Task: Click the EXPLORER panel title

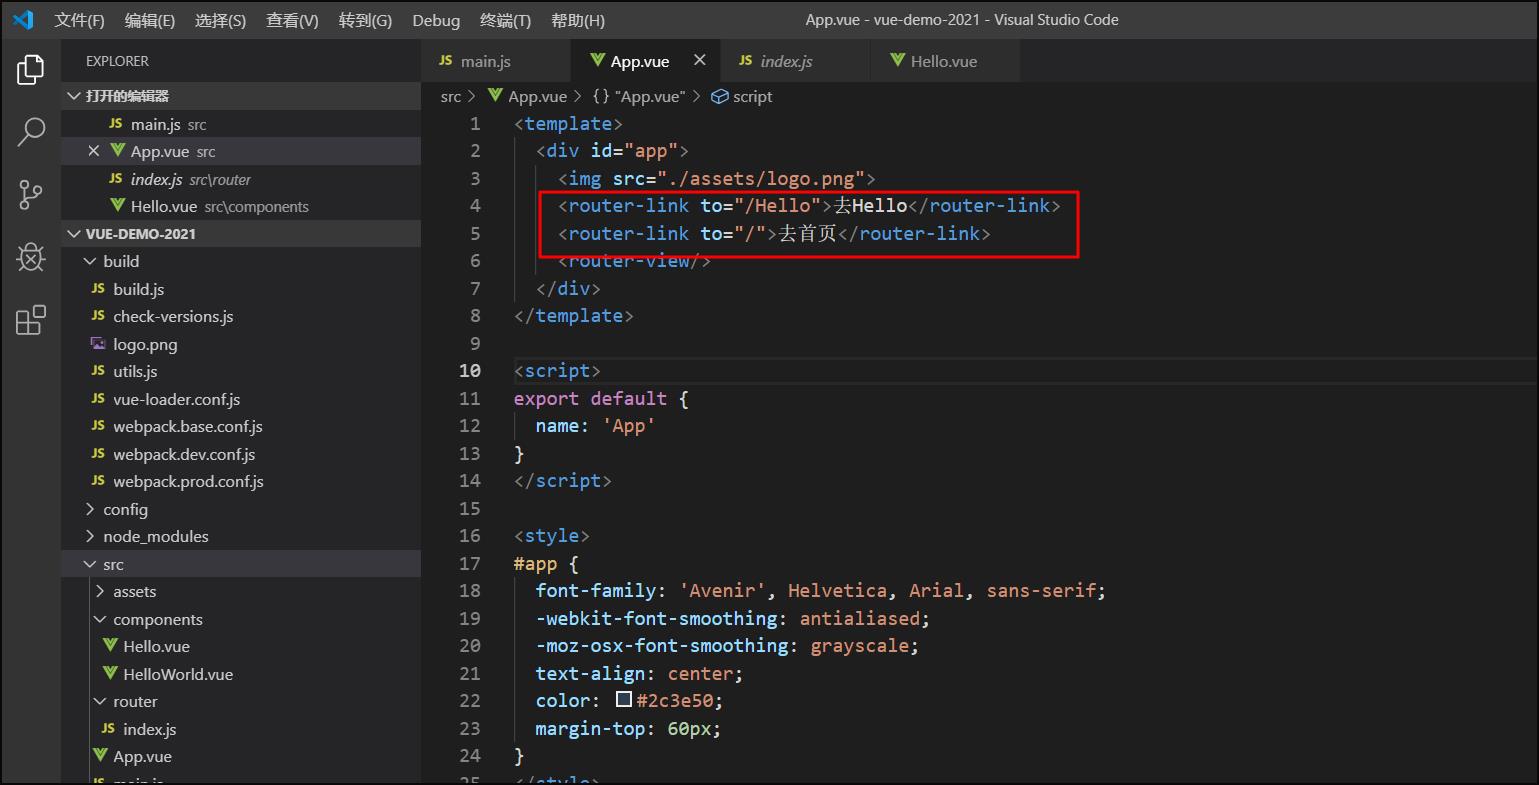Action: [117, 61]
